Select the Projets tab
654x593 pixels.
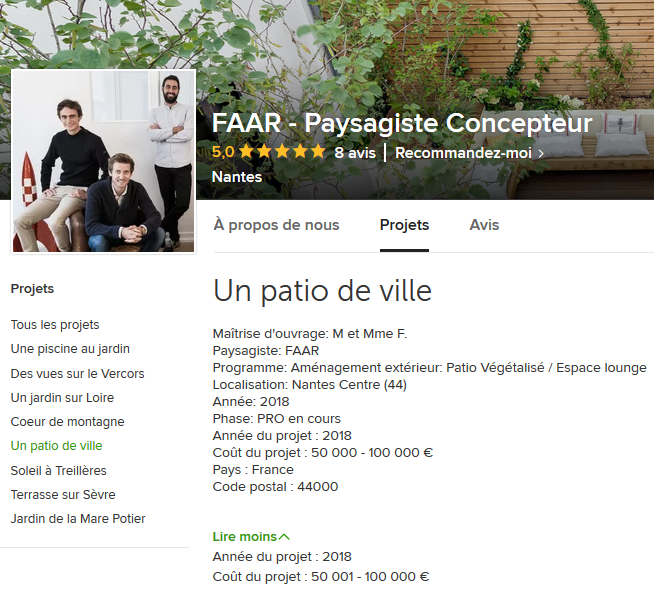[404, 225]
